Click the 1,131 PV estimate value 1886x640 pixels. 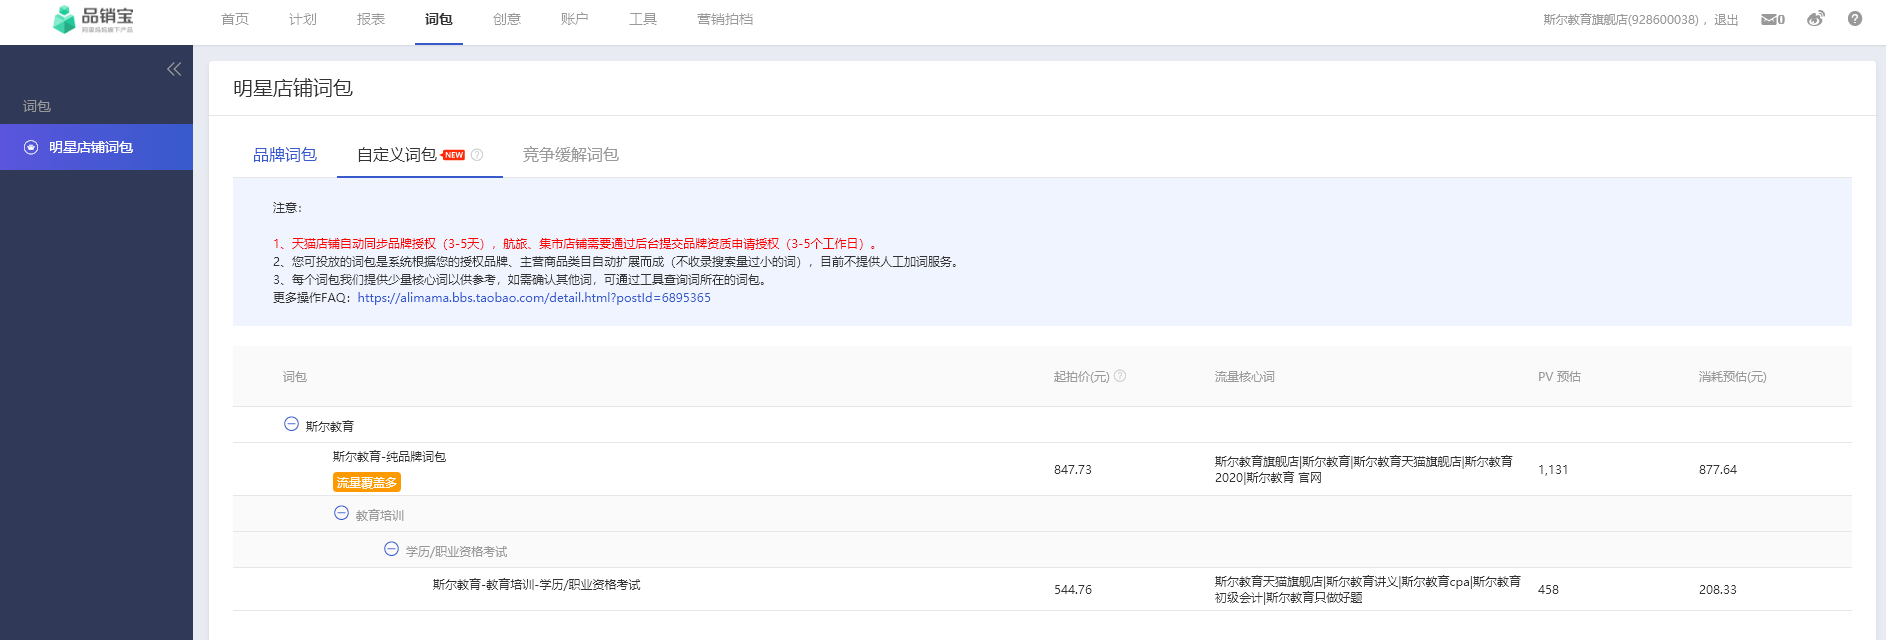tap(1553, 470)
